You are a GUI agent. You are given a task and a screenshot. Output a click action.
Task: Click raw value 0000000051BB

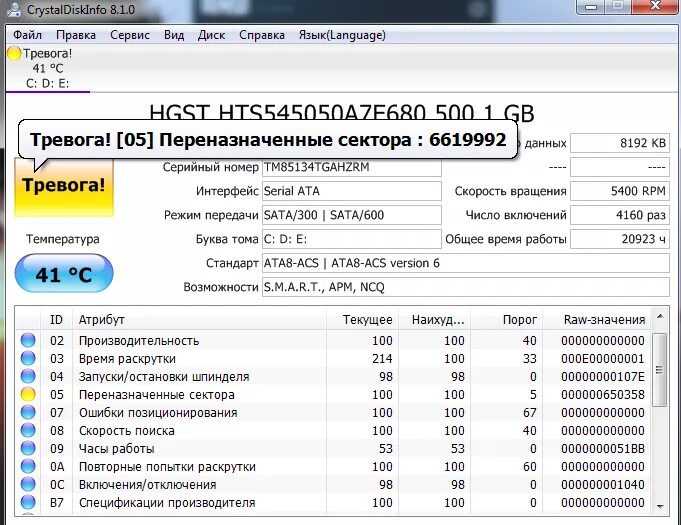click(603, 448)
